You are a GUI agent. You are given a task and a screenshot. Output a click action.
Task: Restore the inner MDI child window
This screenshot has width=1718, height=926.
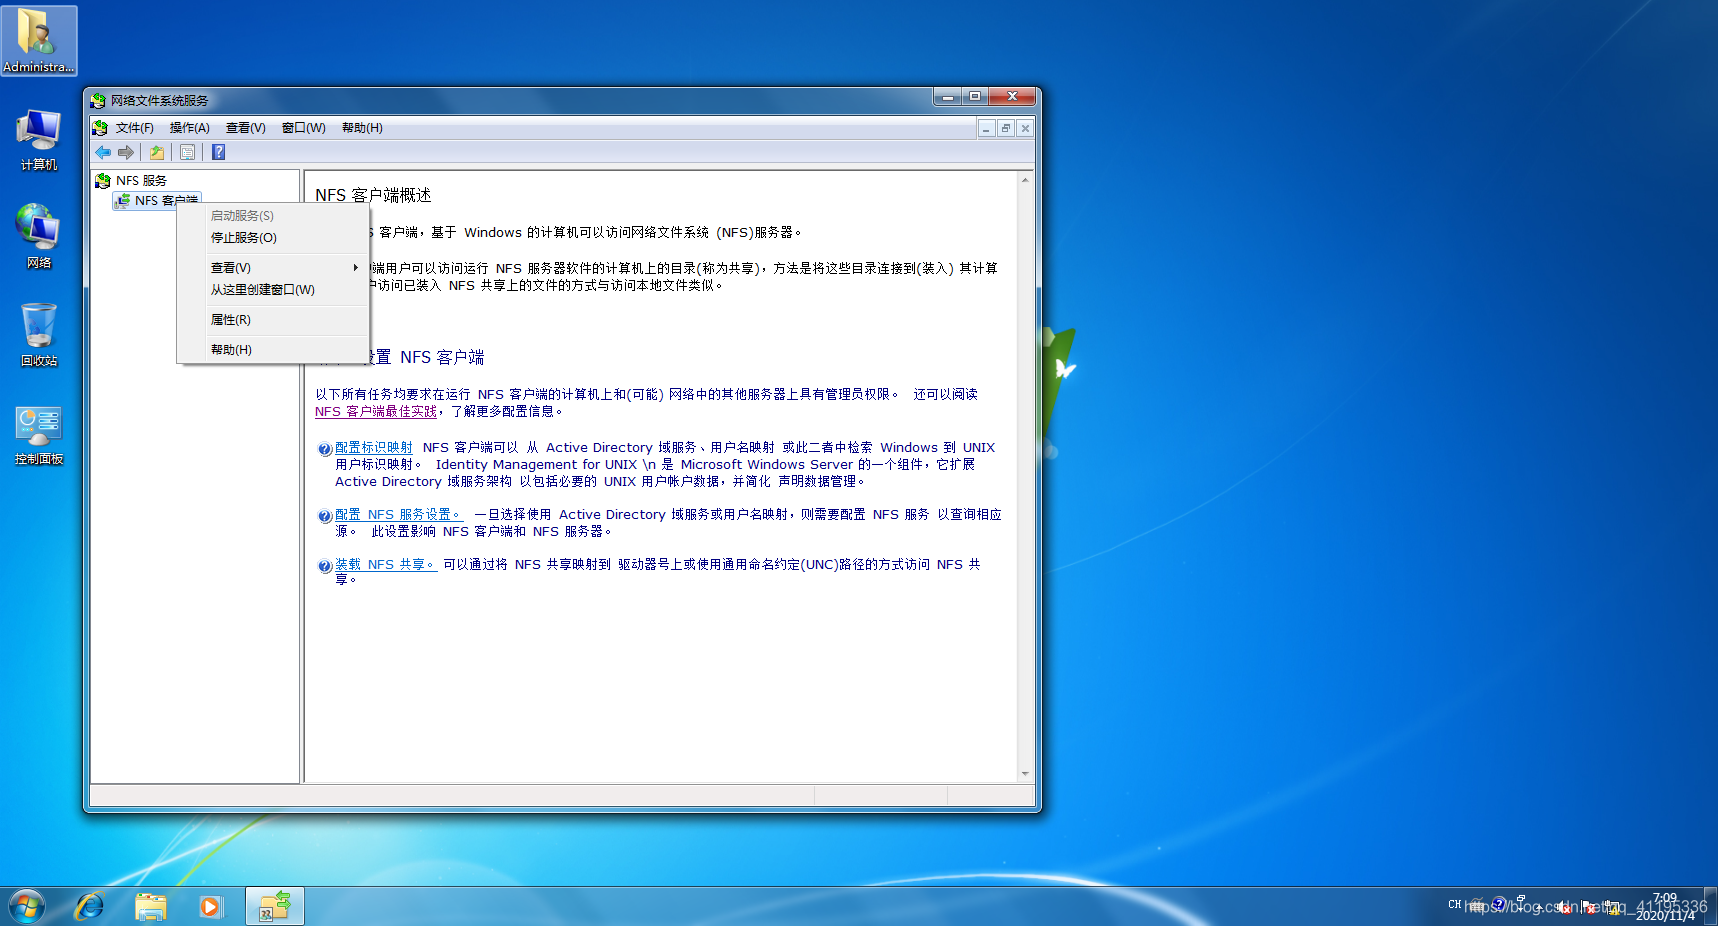point(1006,128)
